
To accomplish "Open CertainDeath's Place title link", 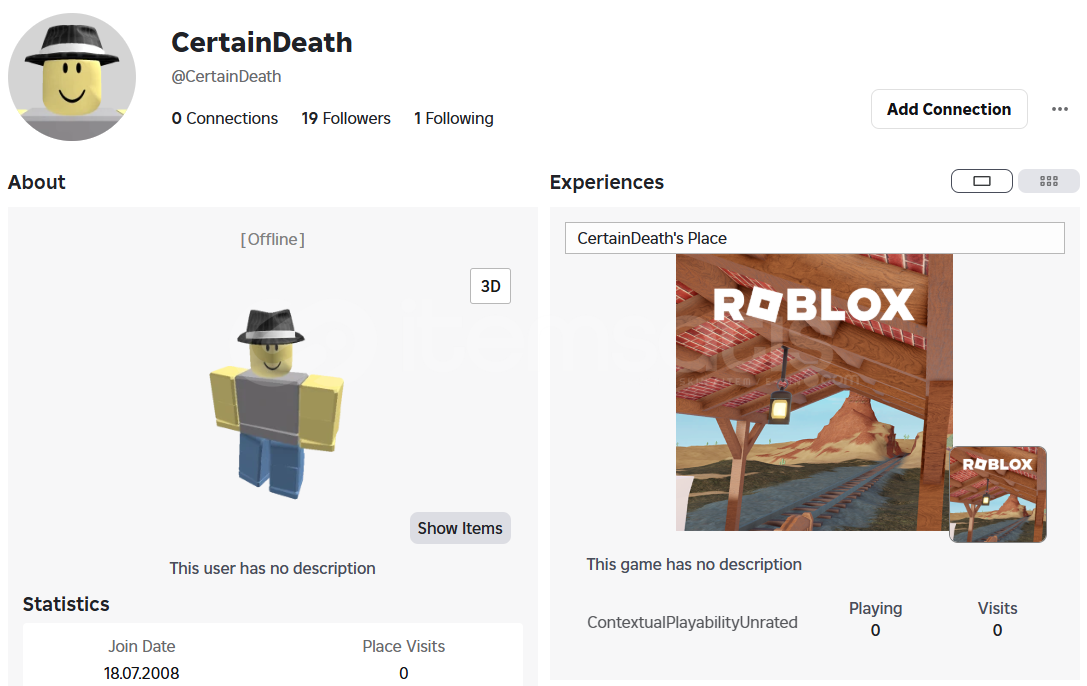I will click(652, 238).
